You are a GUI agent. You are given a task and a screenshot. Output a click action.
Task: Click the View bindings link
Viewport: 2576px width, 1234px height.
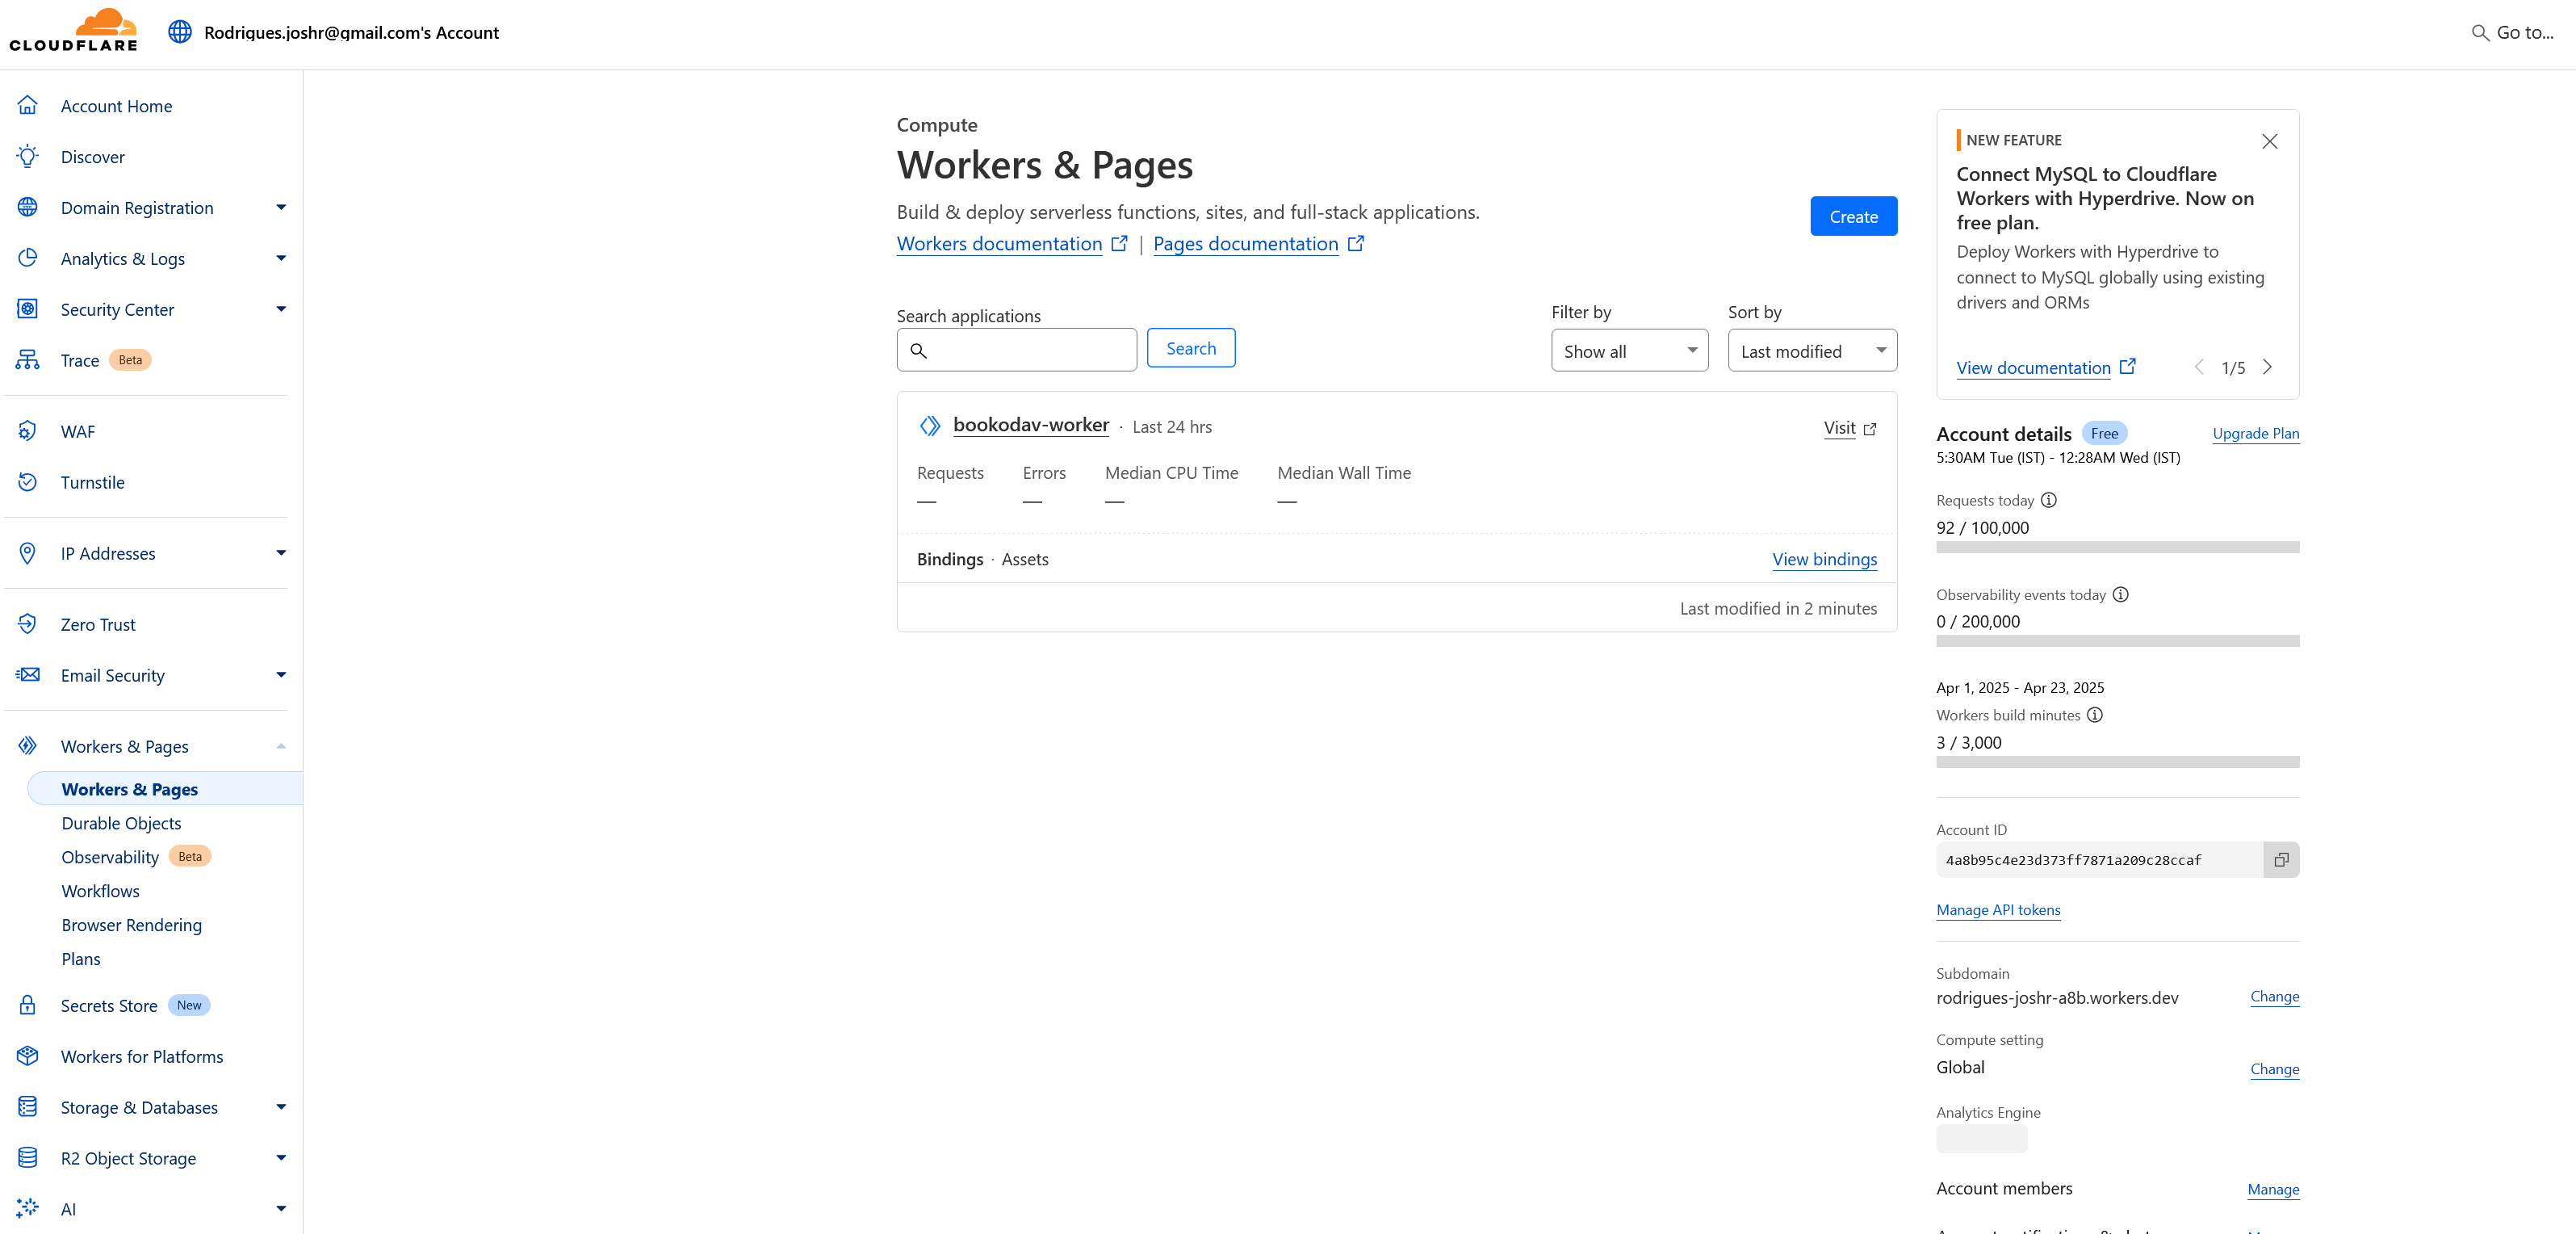coord(1824,559)
